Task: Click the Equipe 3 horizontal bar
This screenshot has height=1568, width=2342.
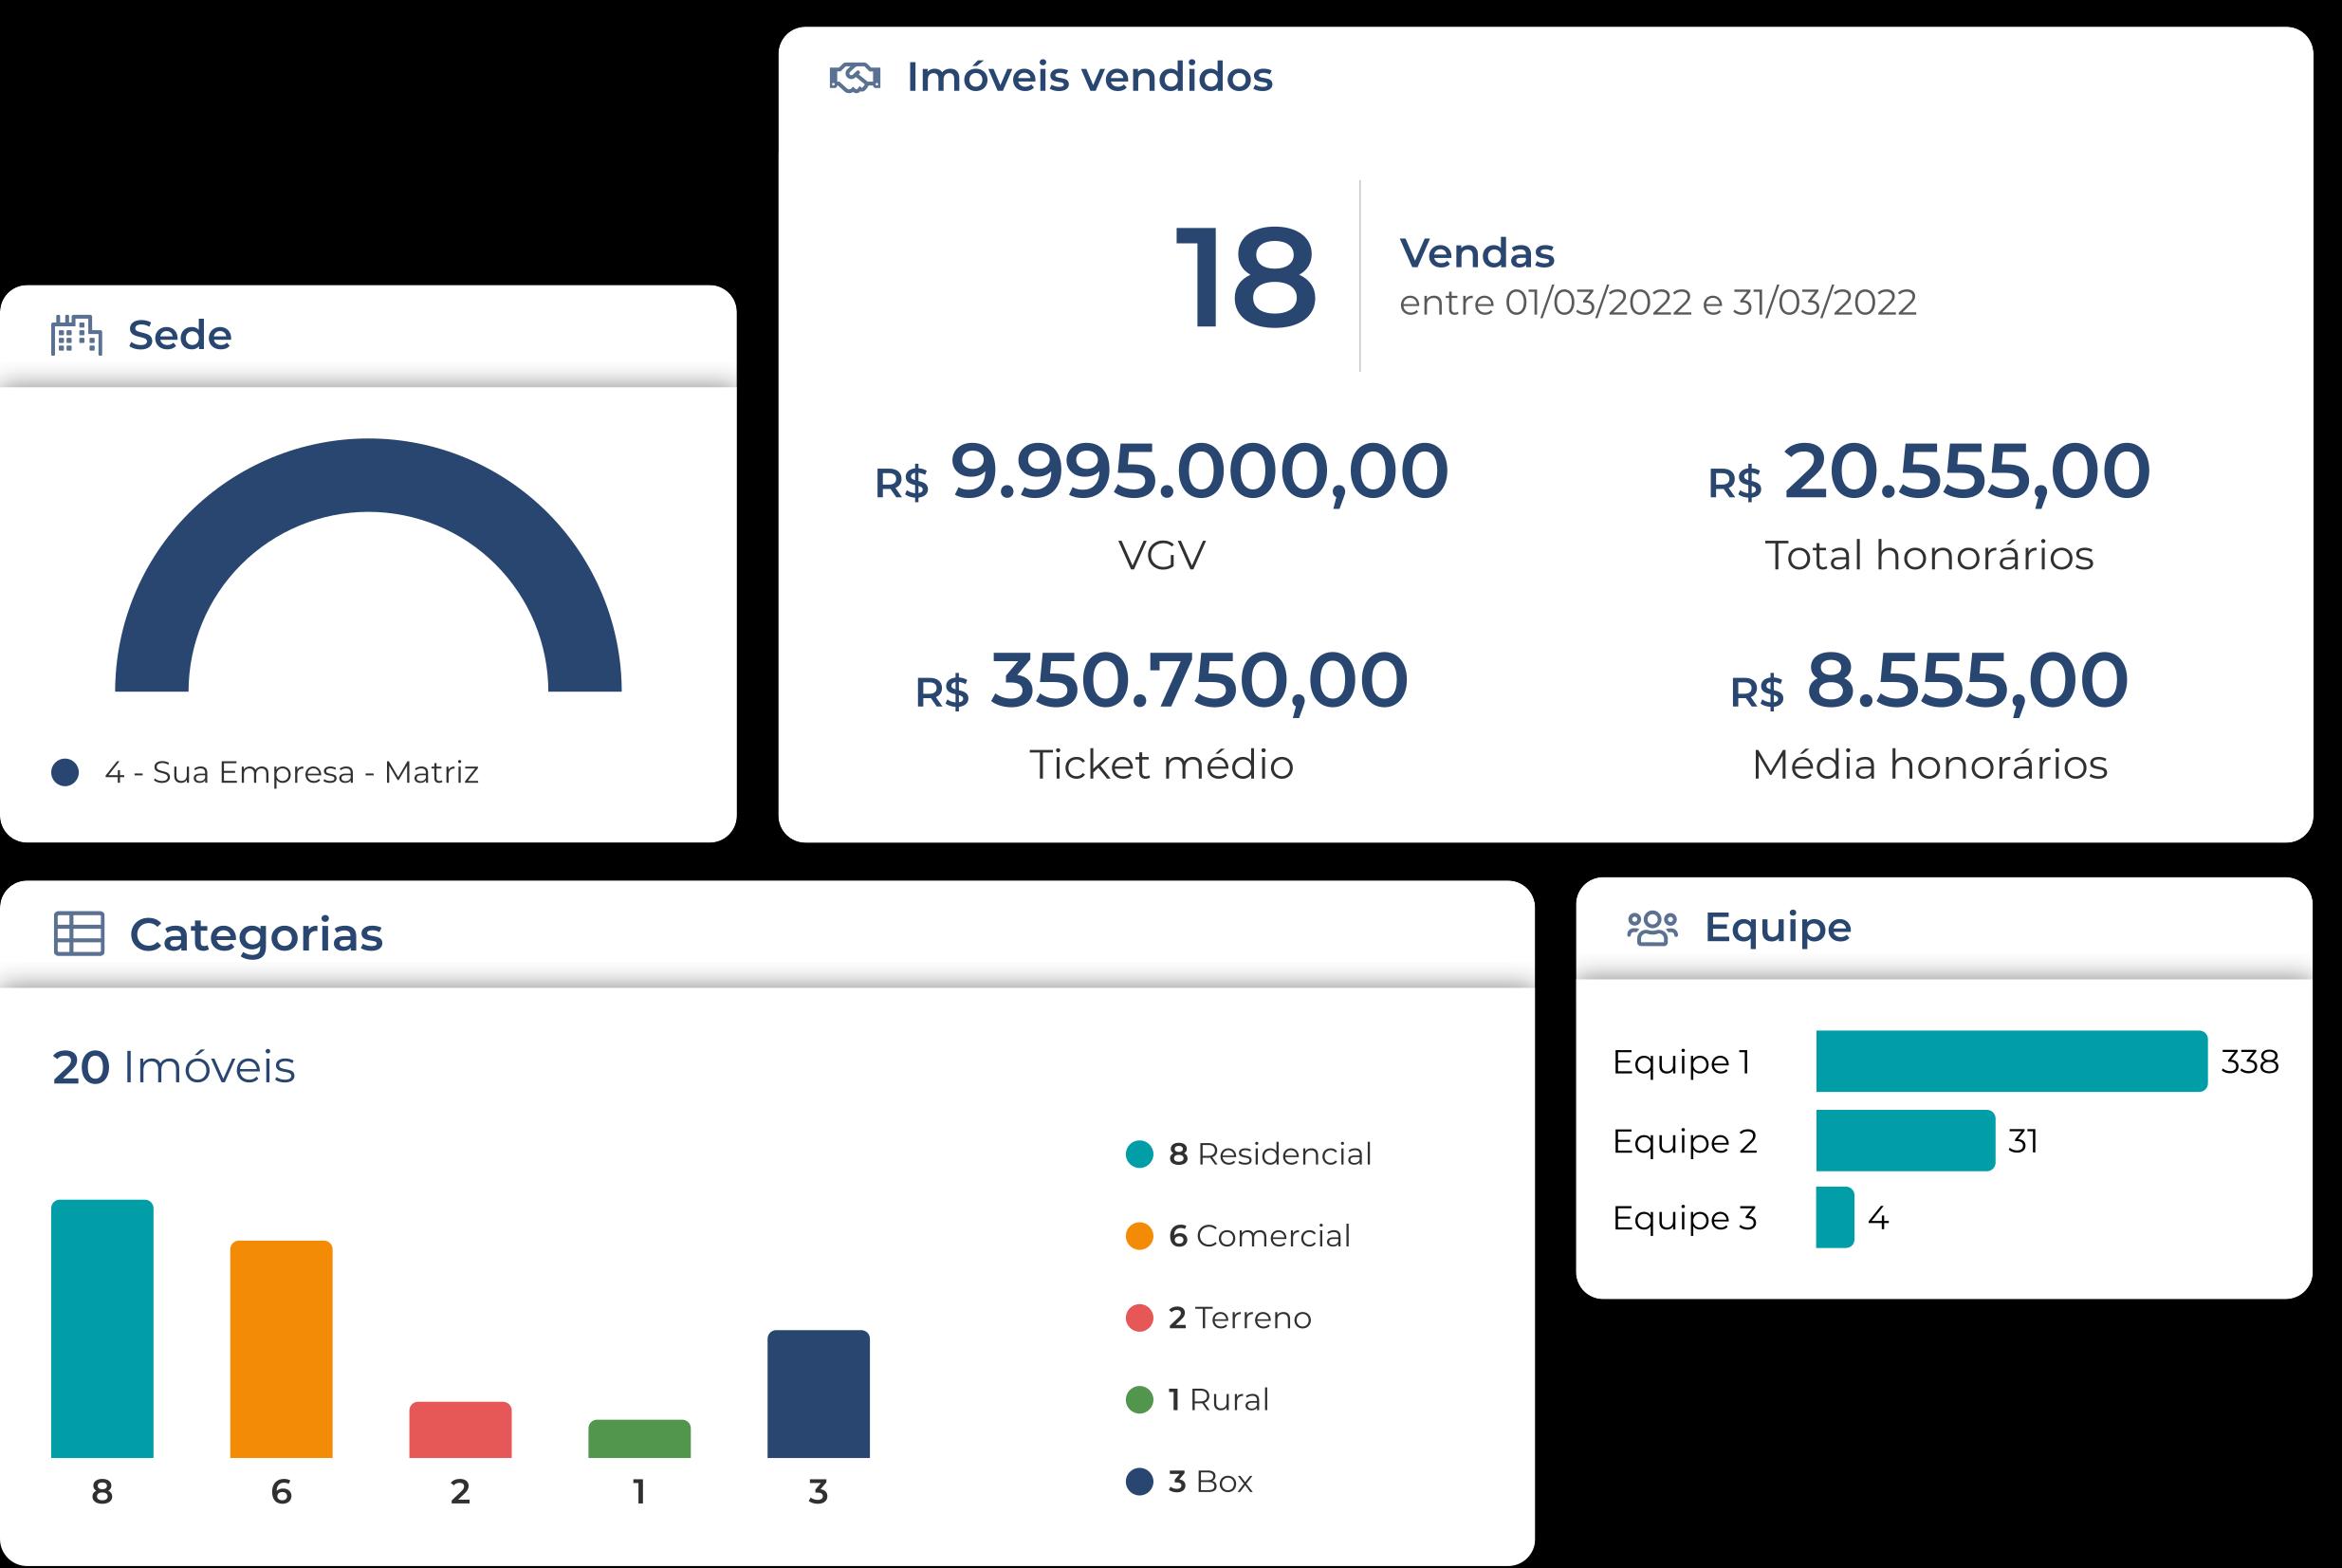Action: tap(1835, 1217)
